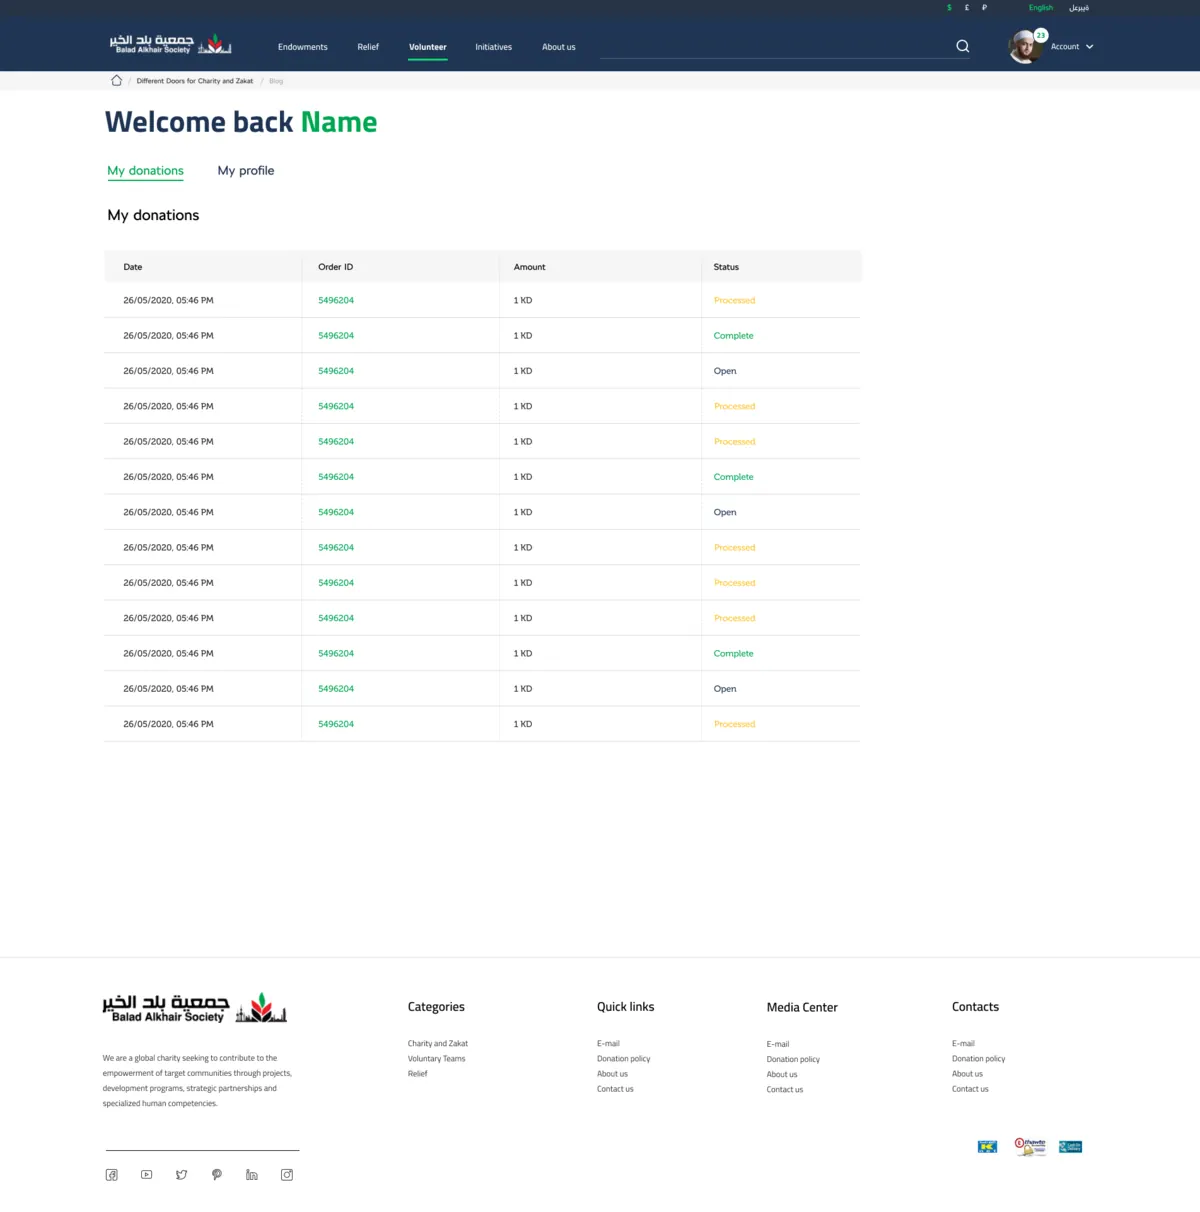Click the KNET payment logo
The image size is (1200, 1212).
[987, 1147]
